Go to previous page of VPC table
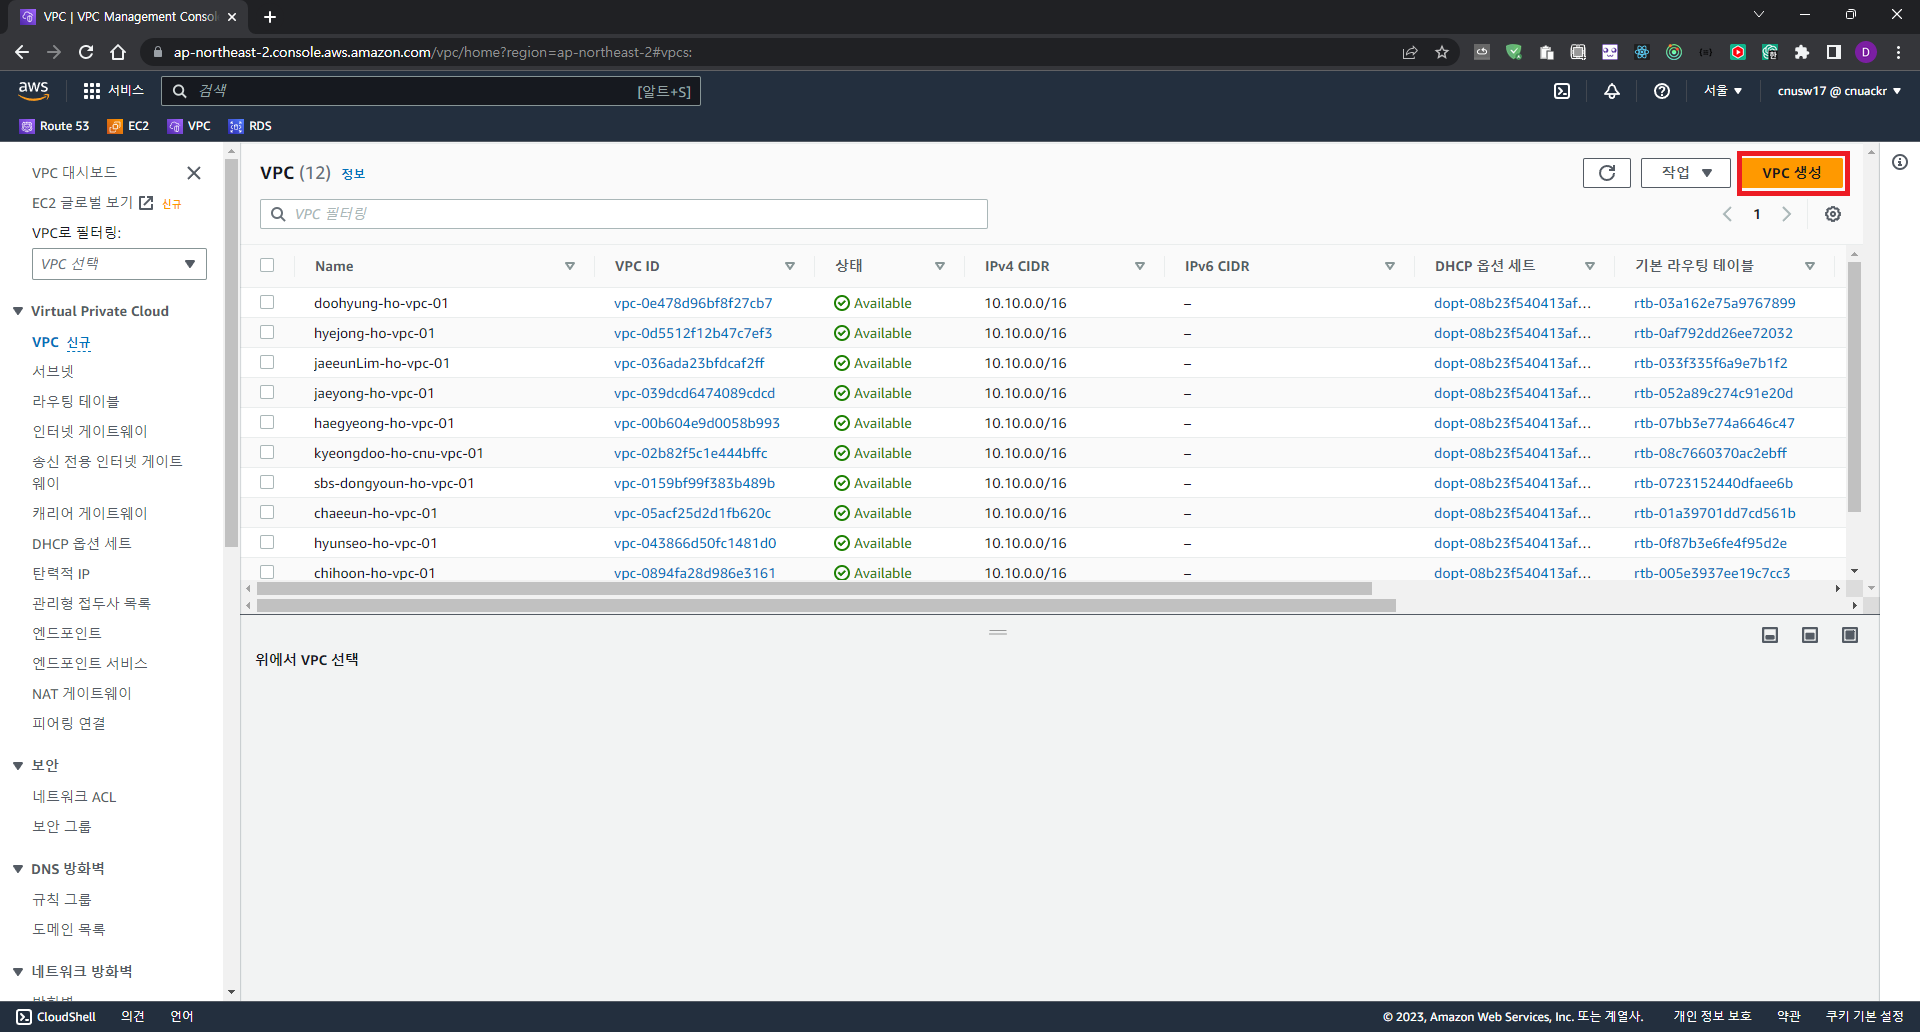The image size is (1920, 1032). pyautogui.click(x=1727, y=214)
